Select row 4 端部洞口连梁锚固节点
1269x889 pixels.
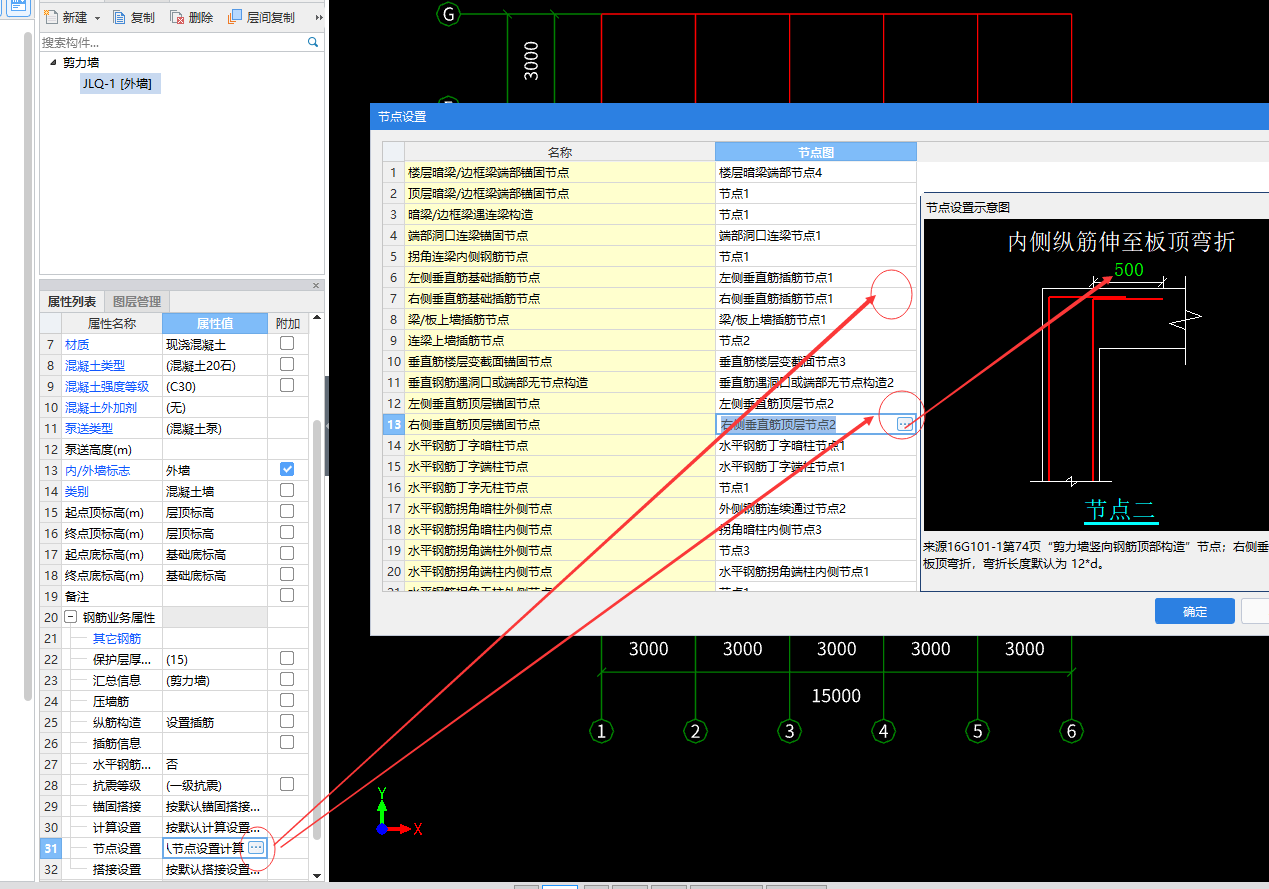click(560, 236)
